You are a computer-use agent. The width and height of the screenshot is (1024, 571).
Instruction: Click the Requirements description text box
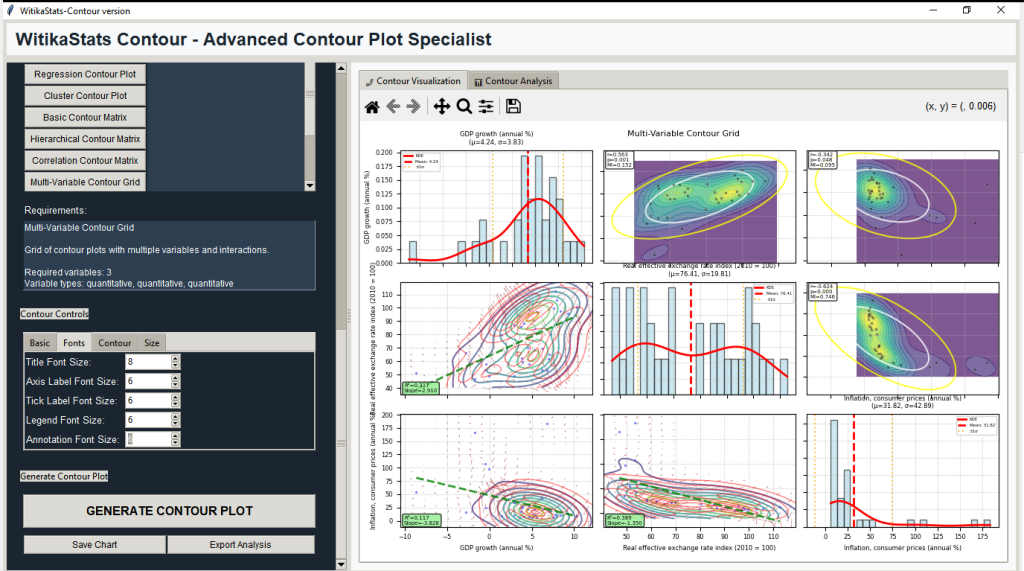169,255
